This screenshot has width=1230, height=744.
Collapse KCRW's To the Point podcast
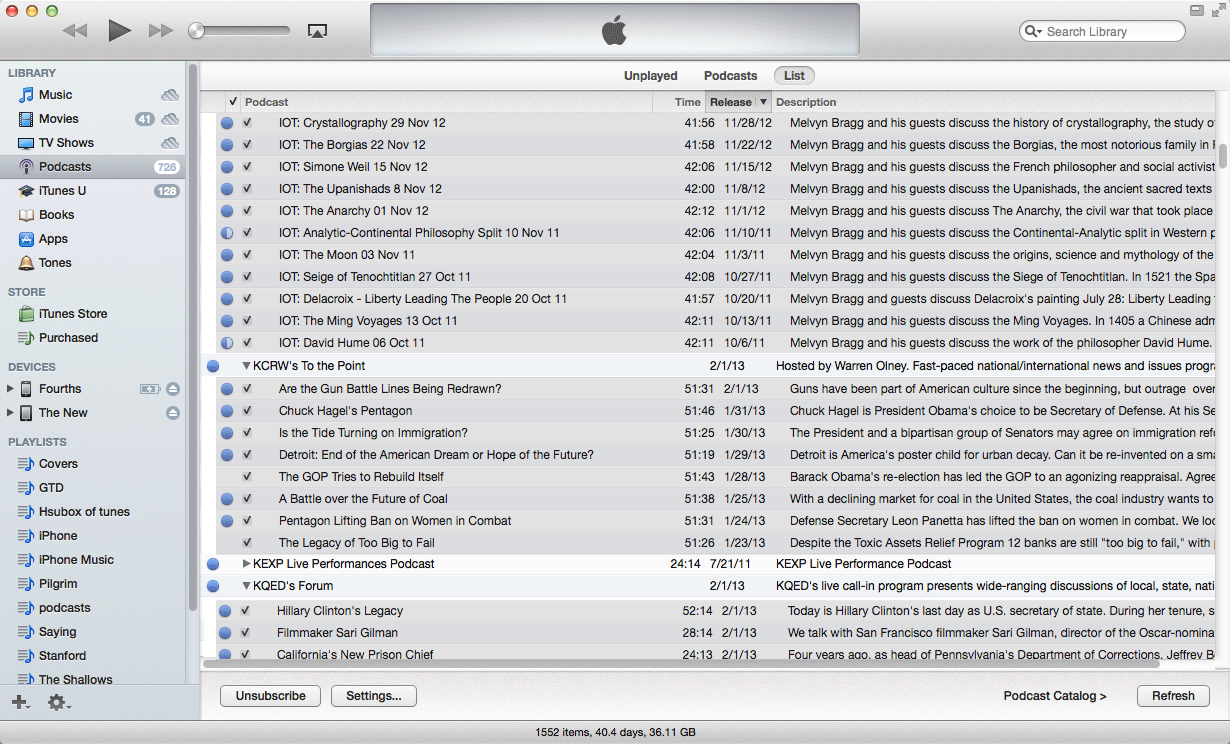(x=246, y=366)
